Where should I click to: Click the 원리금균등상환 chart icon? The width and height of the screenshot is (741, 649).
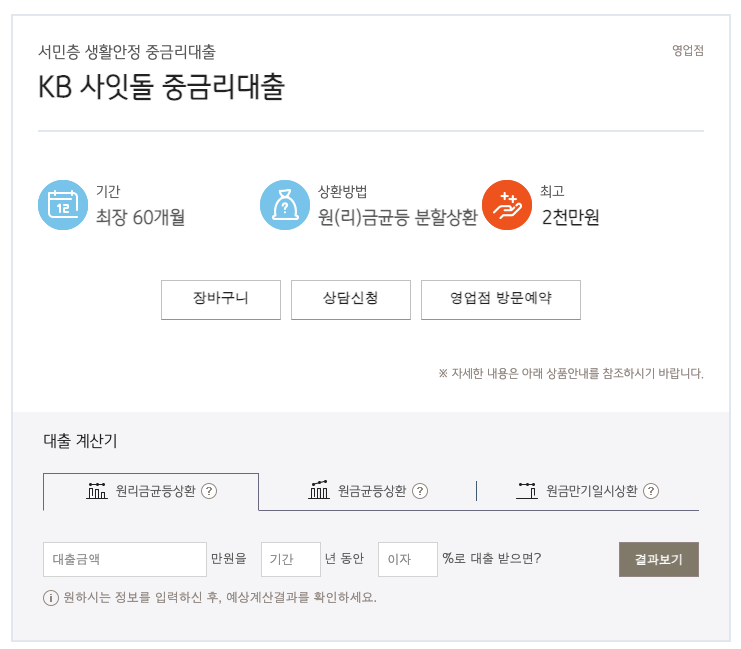pyautogui.click(x=97, y=491)
